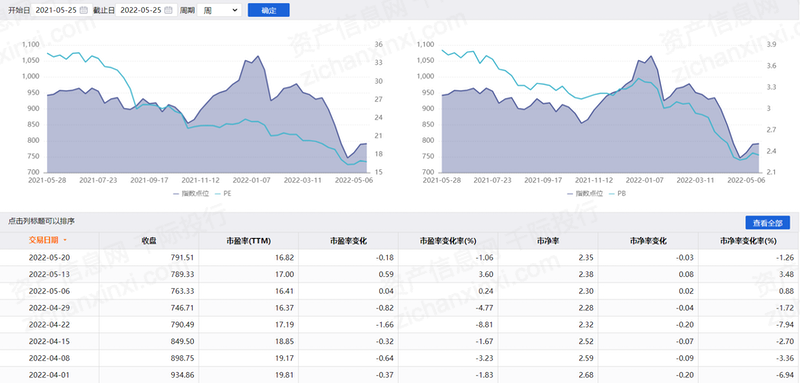Open the end date calendar icon
The height and width of the screenshot is (383, 800).
tap(169, 10)
